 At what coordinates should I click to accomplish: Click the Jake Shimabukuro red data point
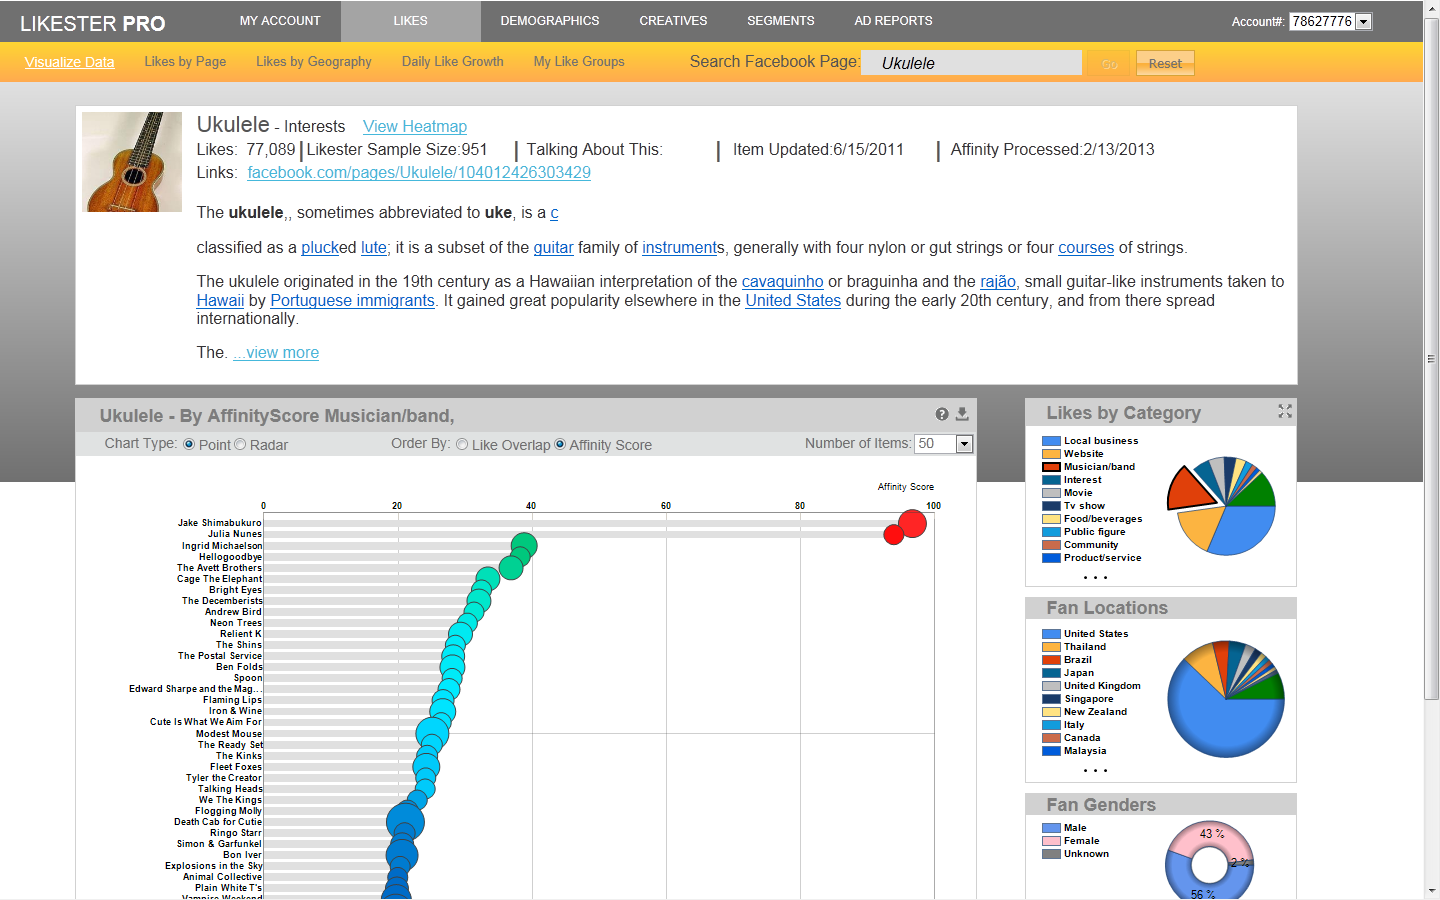click(912, 523)
